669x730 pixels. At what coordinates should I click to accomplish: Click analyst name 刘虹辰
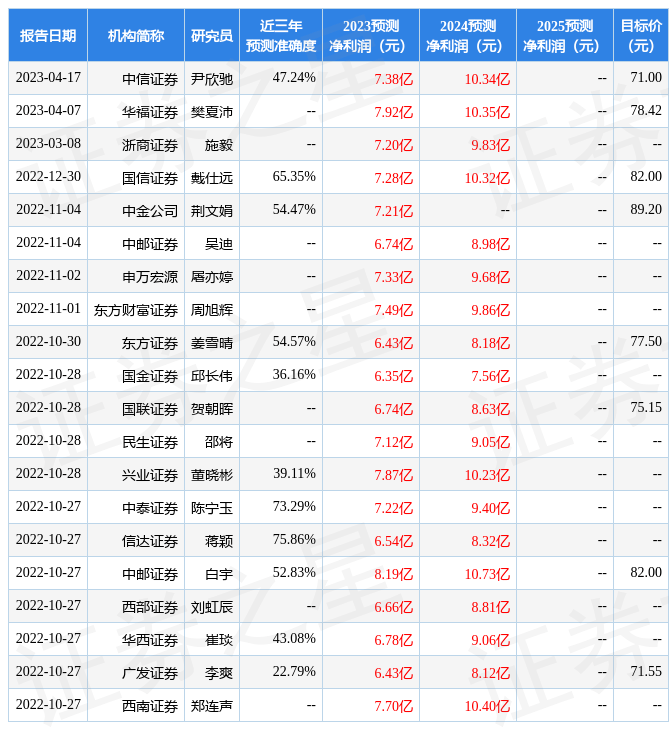click(212, 608)
